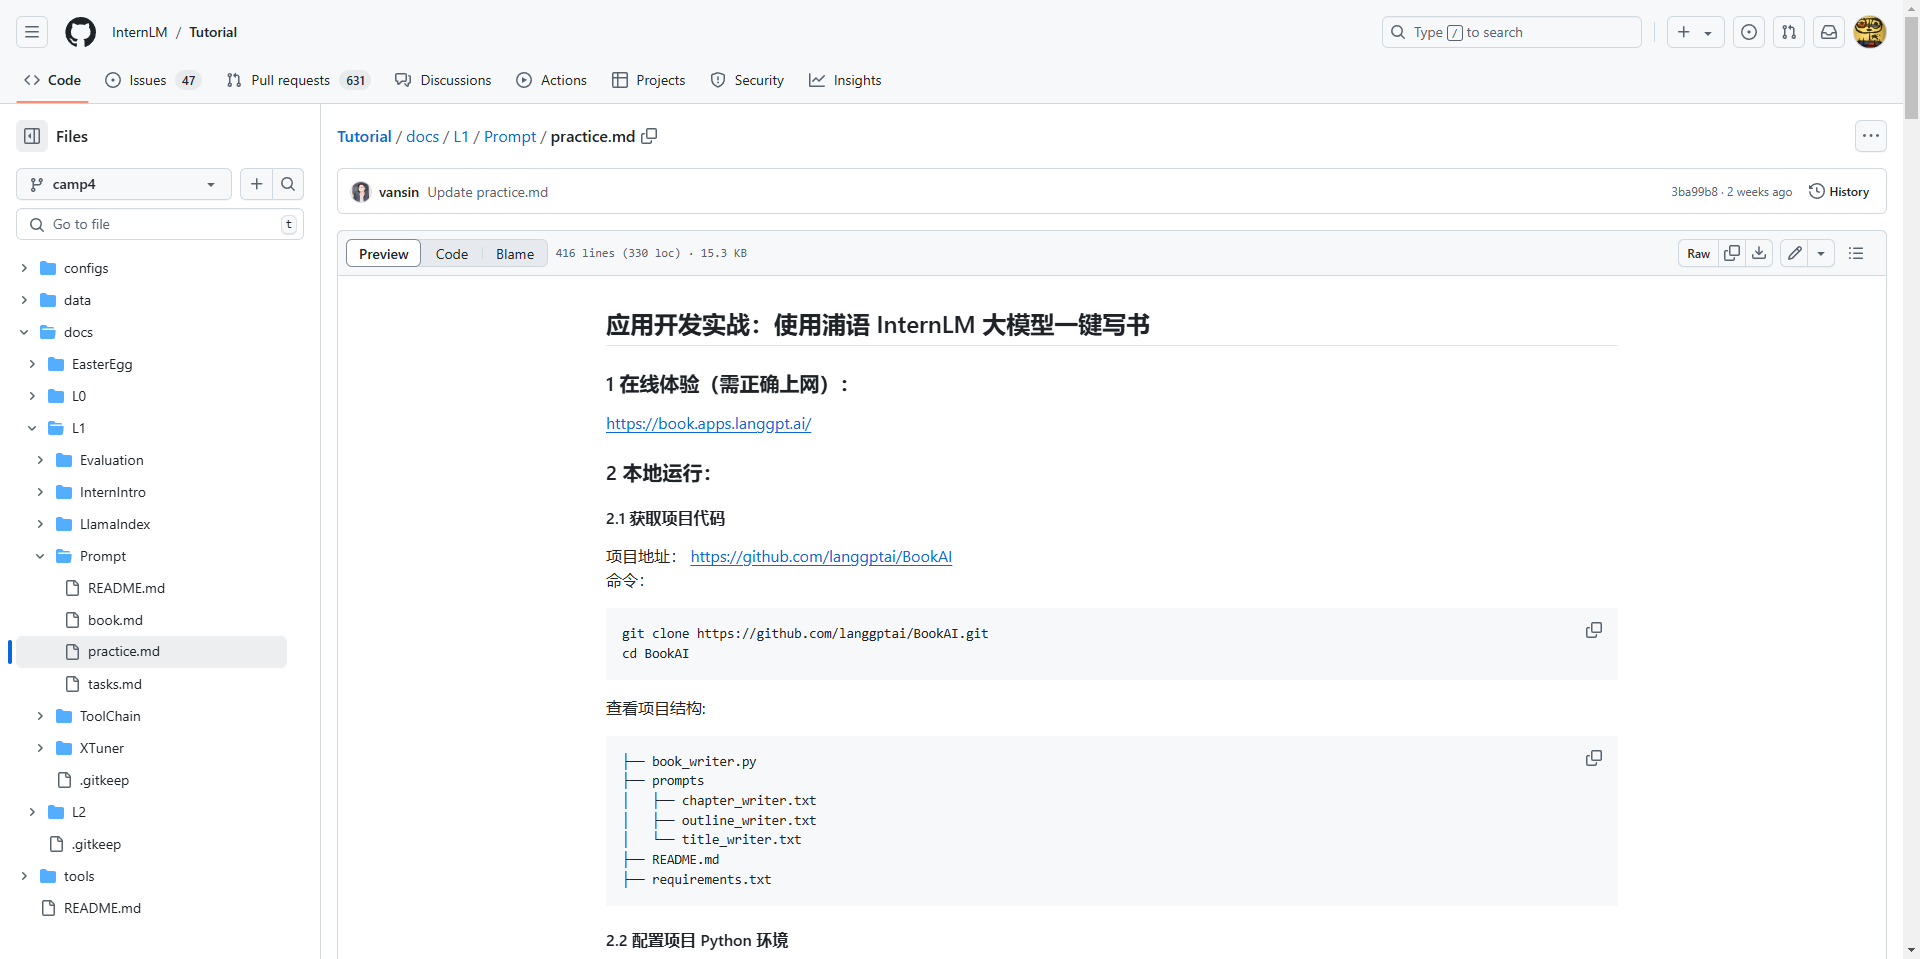Open the Pull requests tab
The width and height of the screenshot is (1920, 959).
[298, 80]
